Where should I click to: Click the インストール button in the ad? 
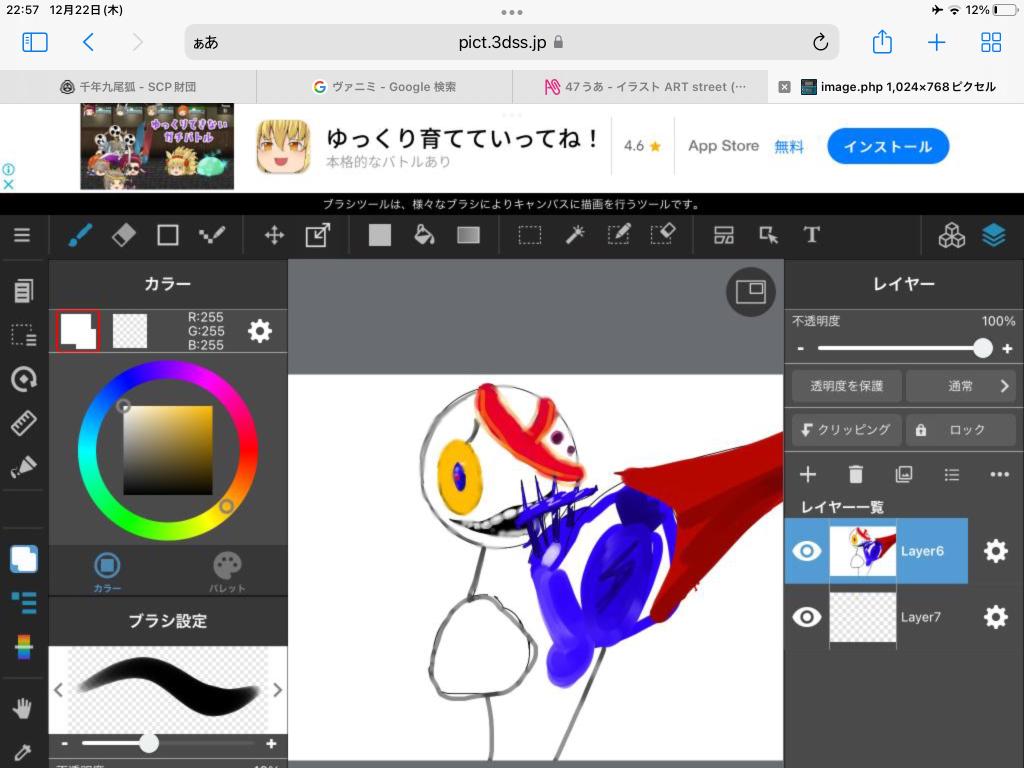point(887,147)
